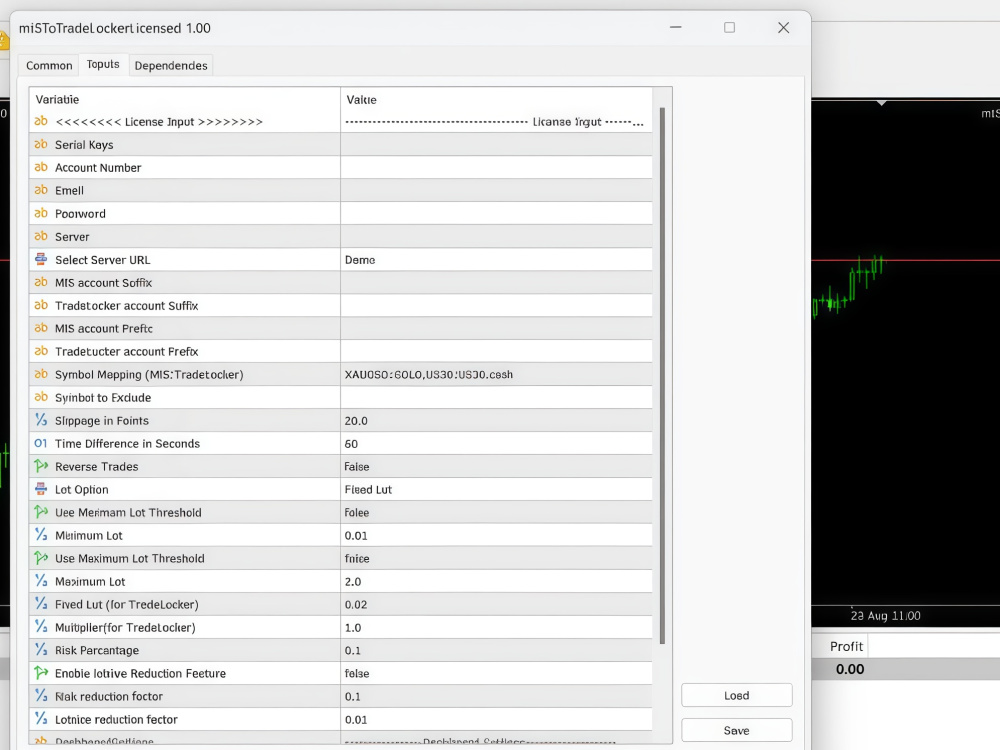Image resolution: width=1000 pixels, height=750 pixels.
Task: Click the Mapimum Lot value 2.0
Action: pyautogui.click(x=353, y=581)
